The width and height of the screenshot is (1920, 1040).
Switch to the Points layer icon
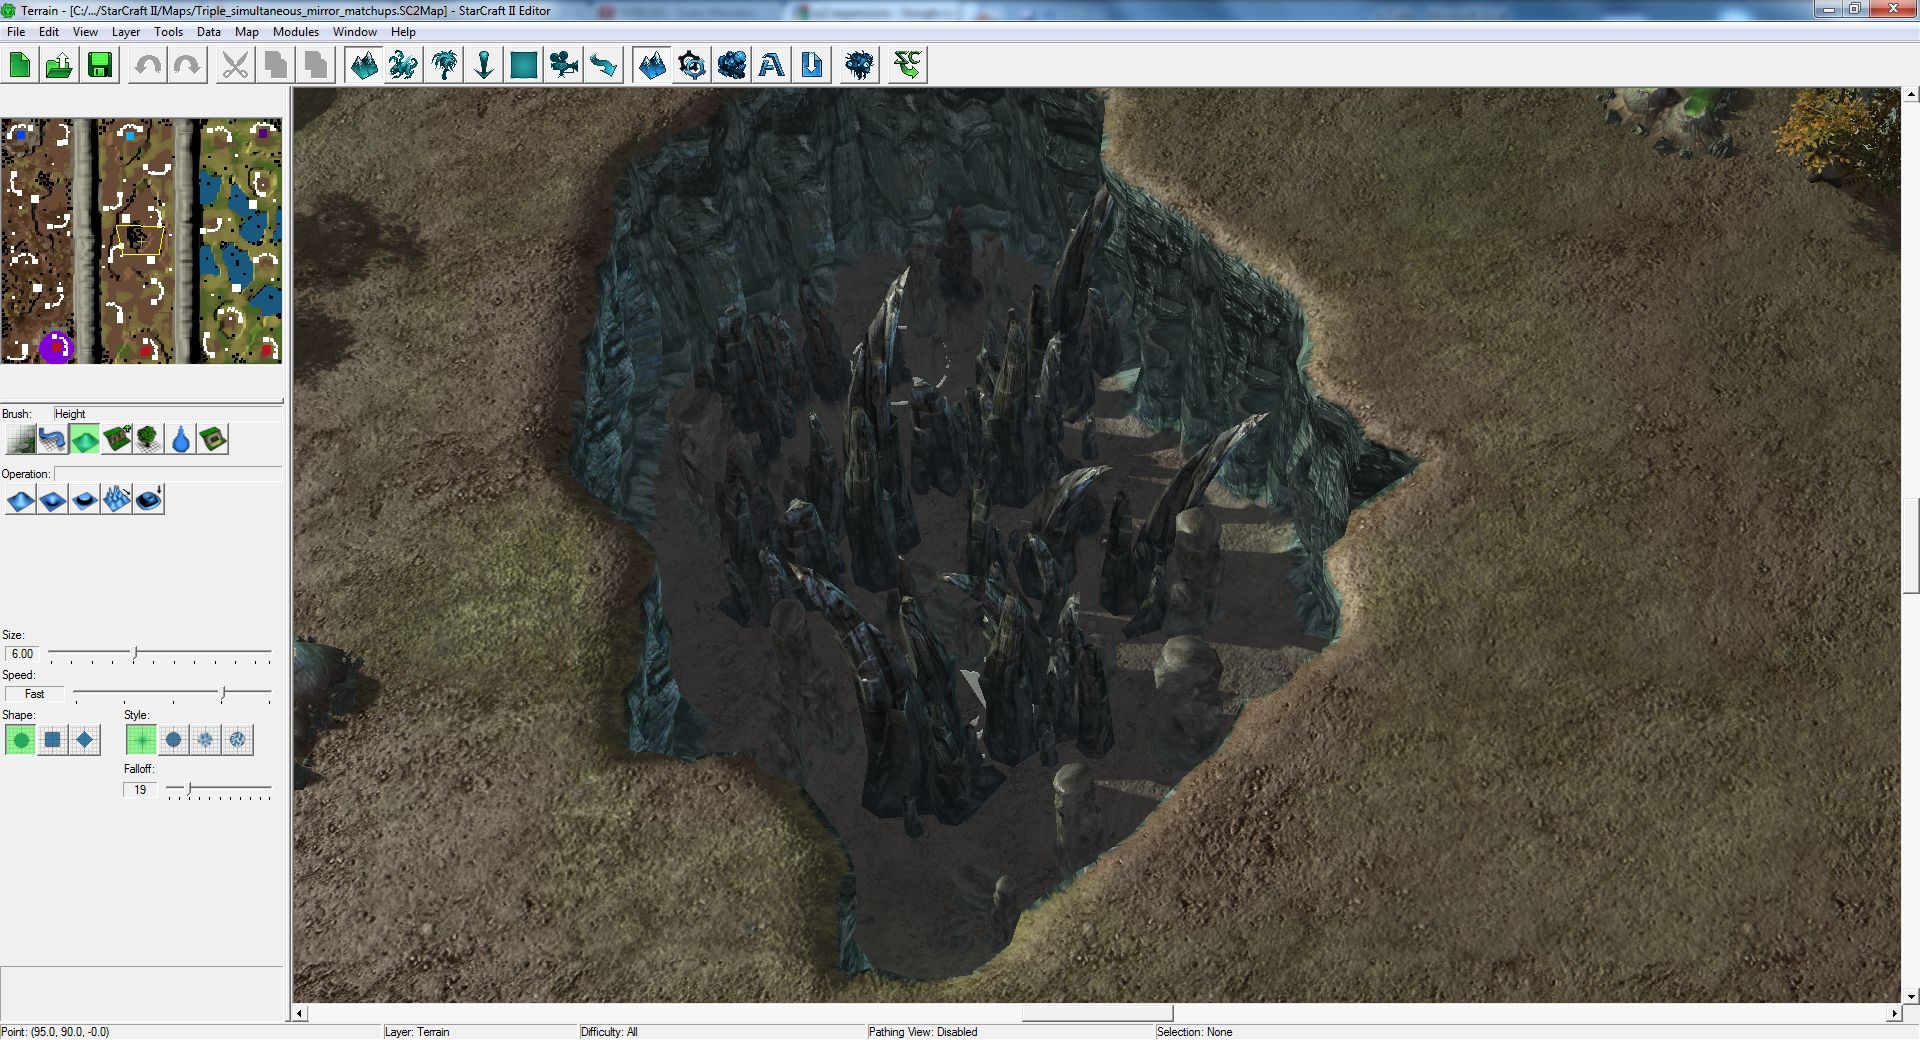click(x=484, y=66)
